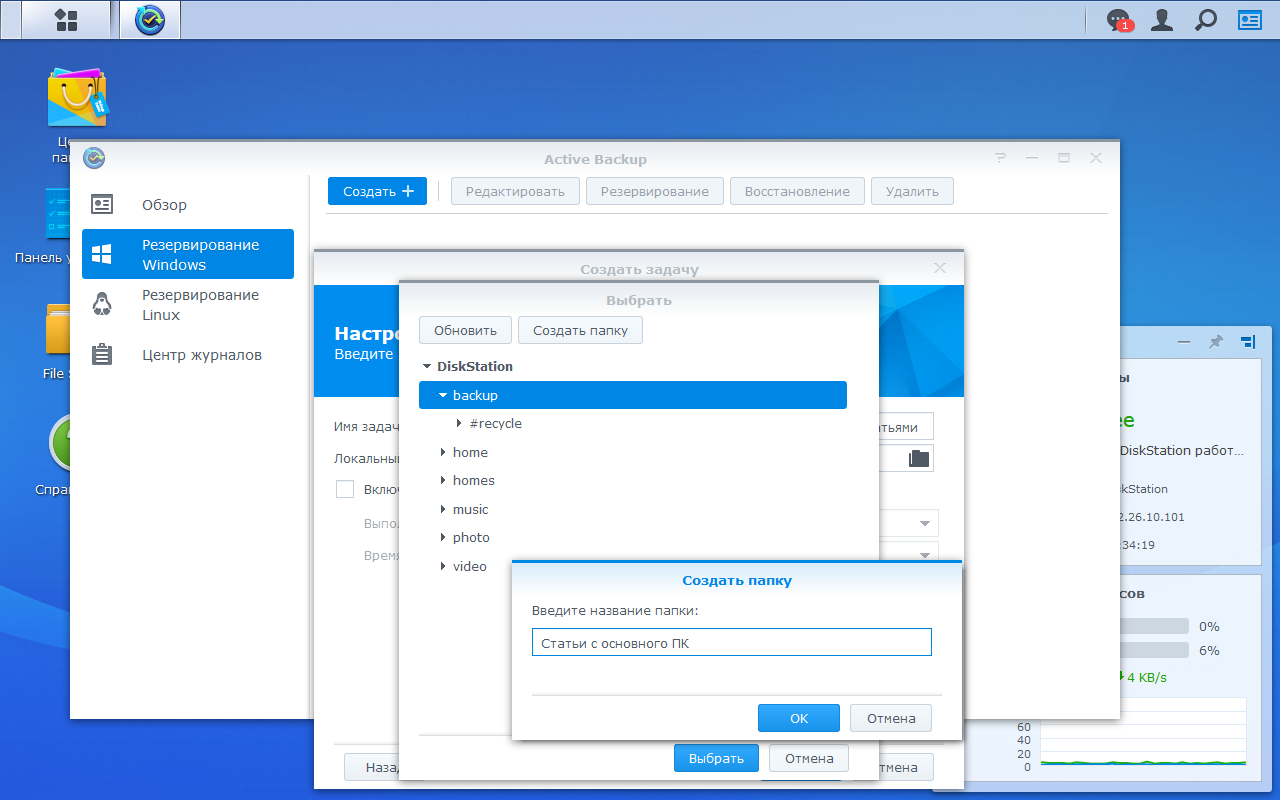Click the Active Backup logo in the window title bar
Image resolution: width=1280 pixels, height=800 pixels.
click(94, 158)
